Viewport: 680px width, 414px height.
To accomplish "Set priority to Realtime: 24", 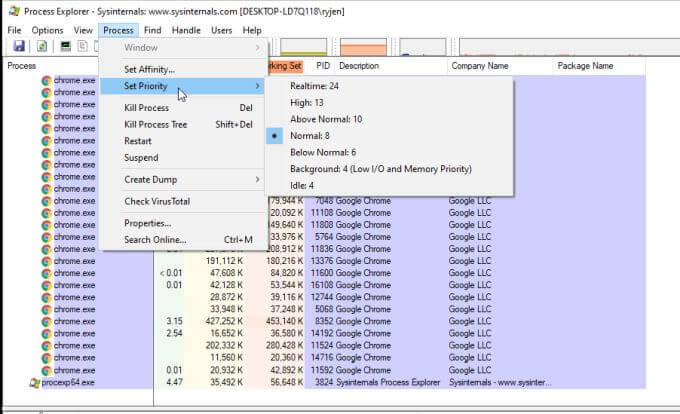I will pyautogui.click(x=389, y=86).
